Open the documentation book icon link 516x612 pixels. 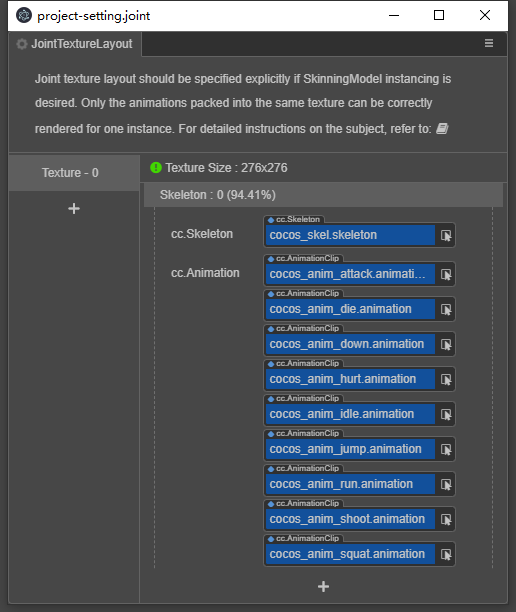coord(442,128)
